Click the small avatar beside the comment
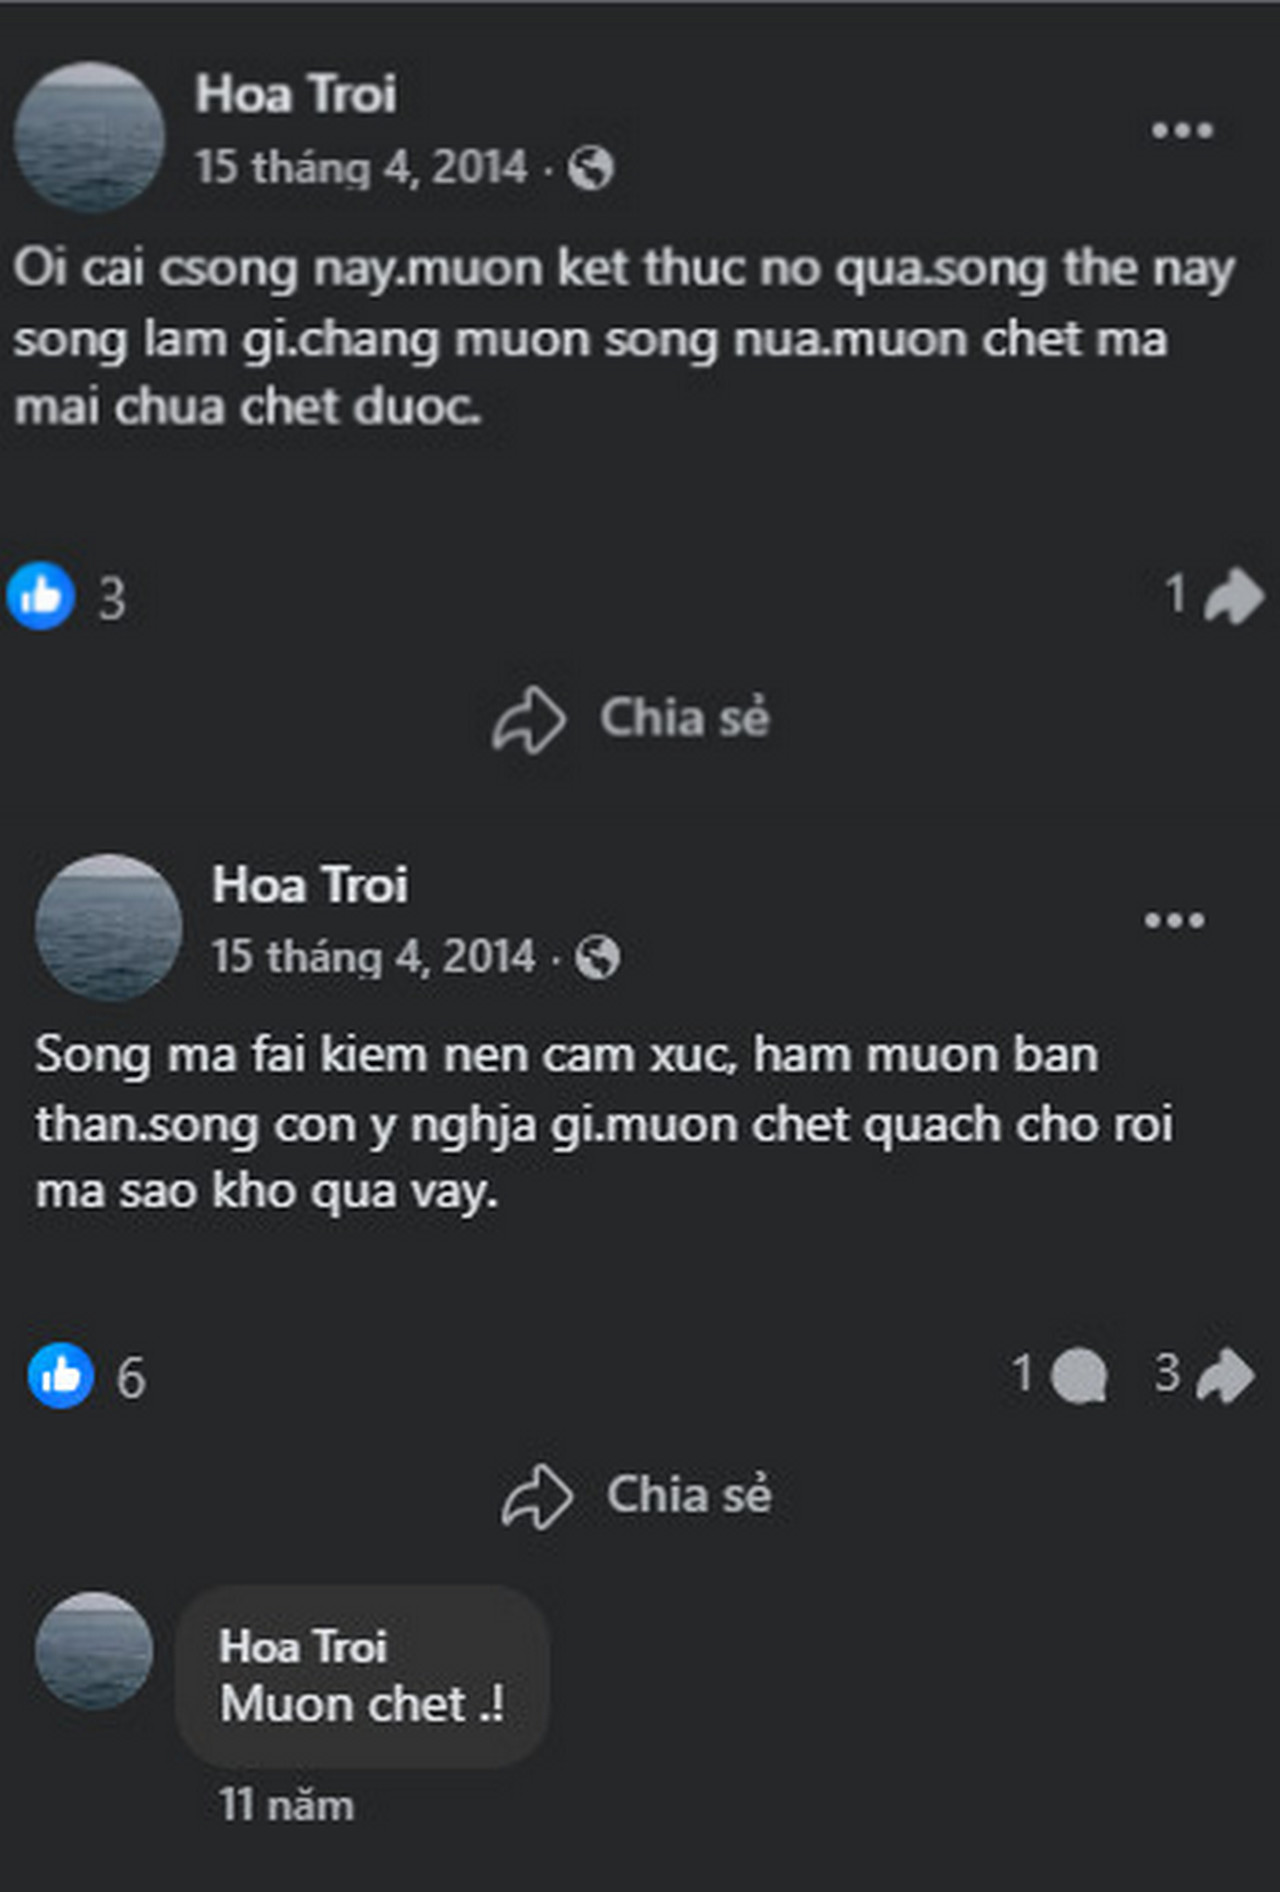 point(94,1651)
